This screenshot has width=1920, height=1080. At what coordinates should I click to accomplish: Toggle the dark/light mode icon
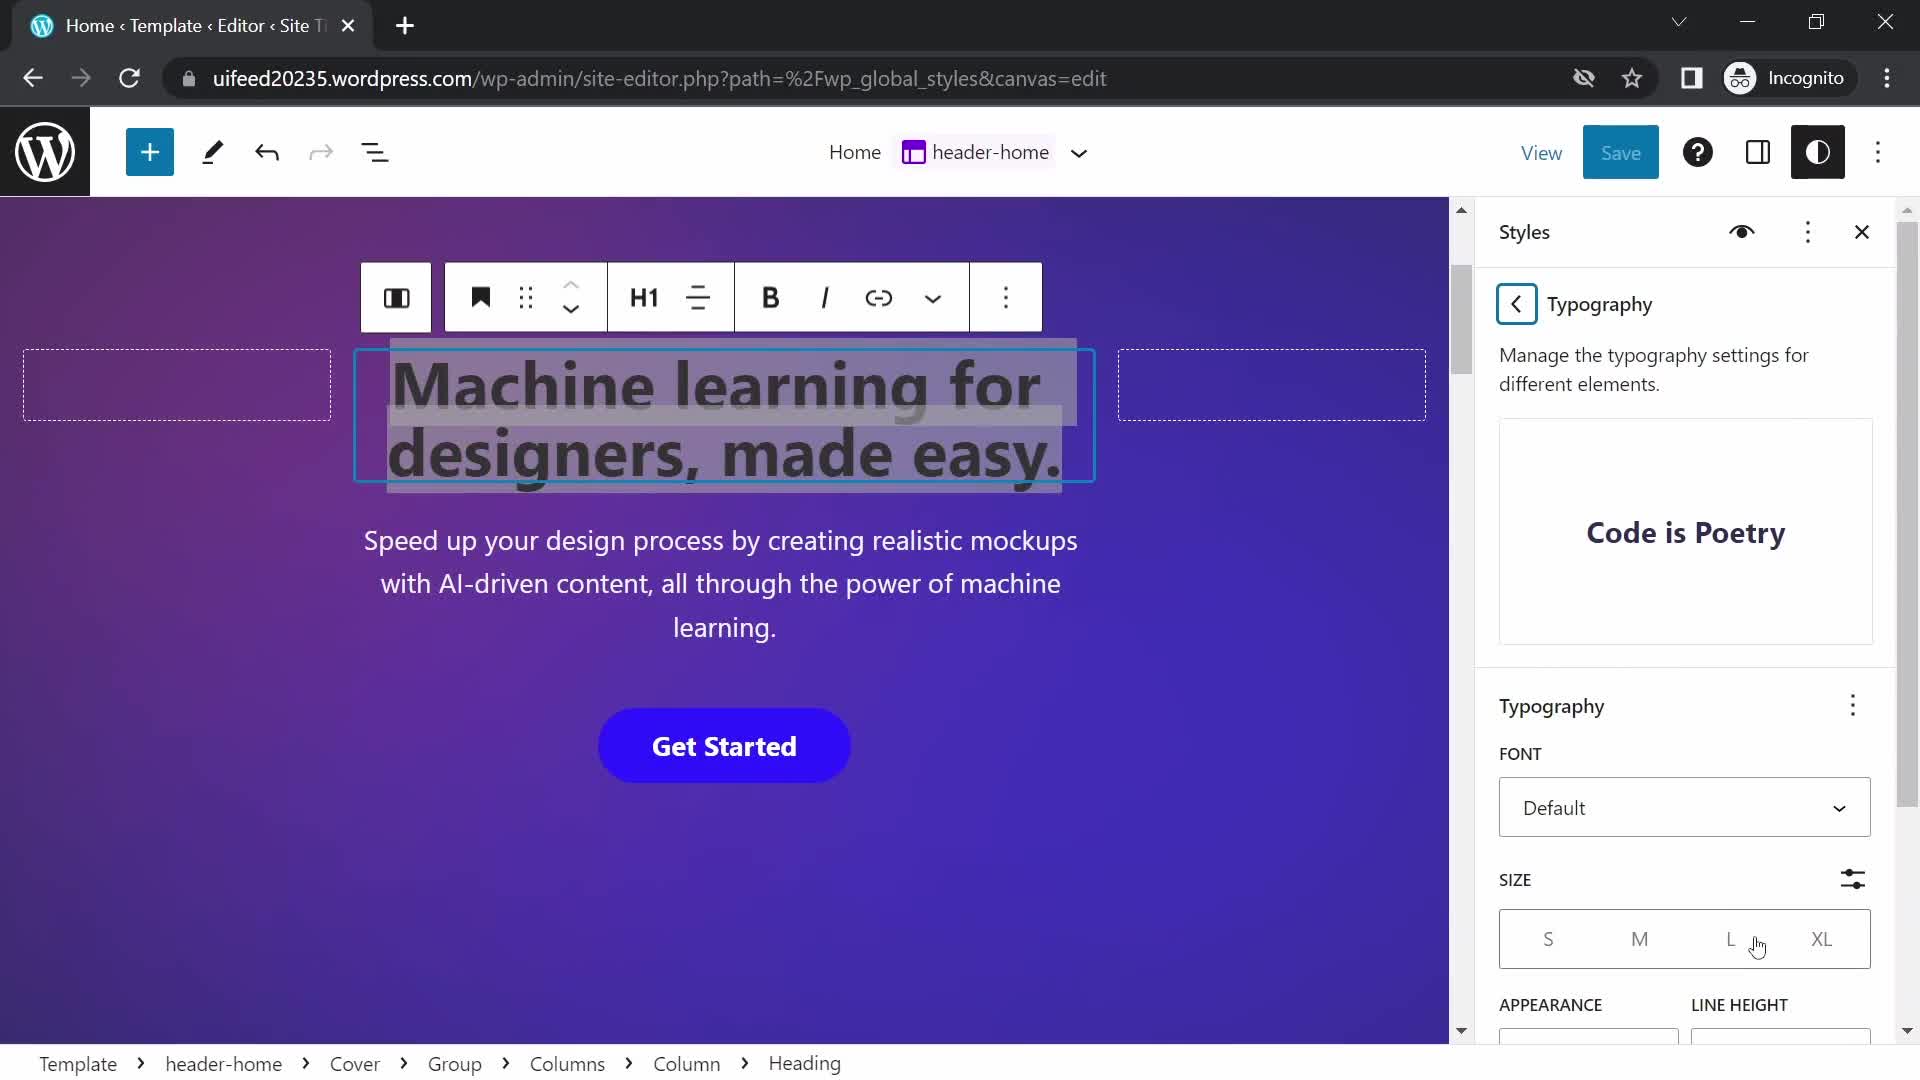tap(1820, 152)
